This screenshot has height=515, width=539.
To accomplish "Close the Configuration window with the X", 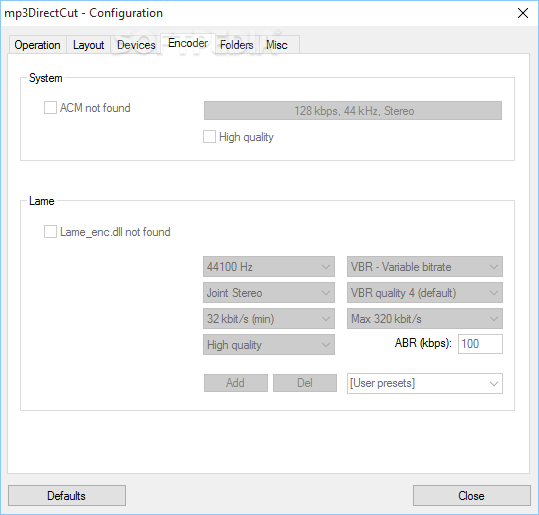I will pyautogui.click(x=523, y=13).
